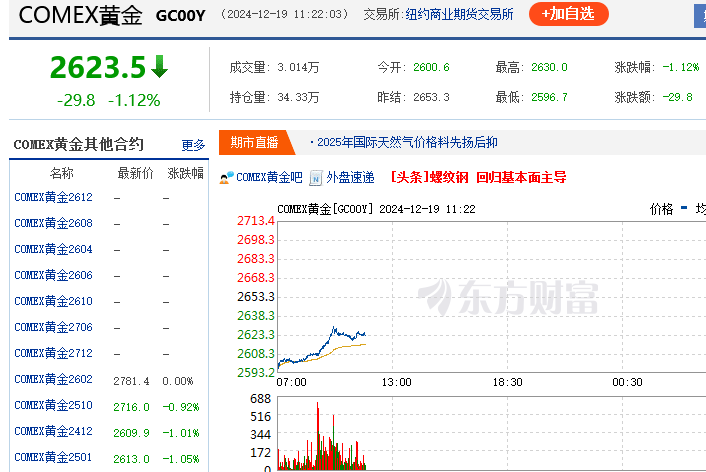The height and width of the screenshot is (472, 706).
Task: Click the COMEX黄金 title heading
Action: coord(81,15)
